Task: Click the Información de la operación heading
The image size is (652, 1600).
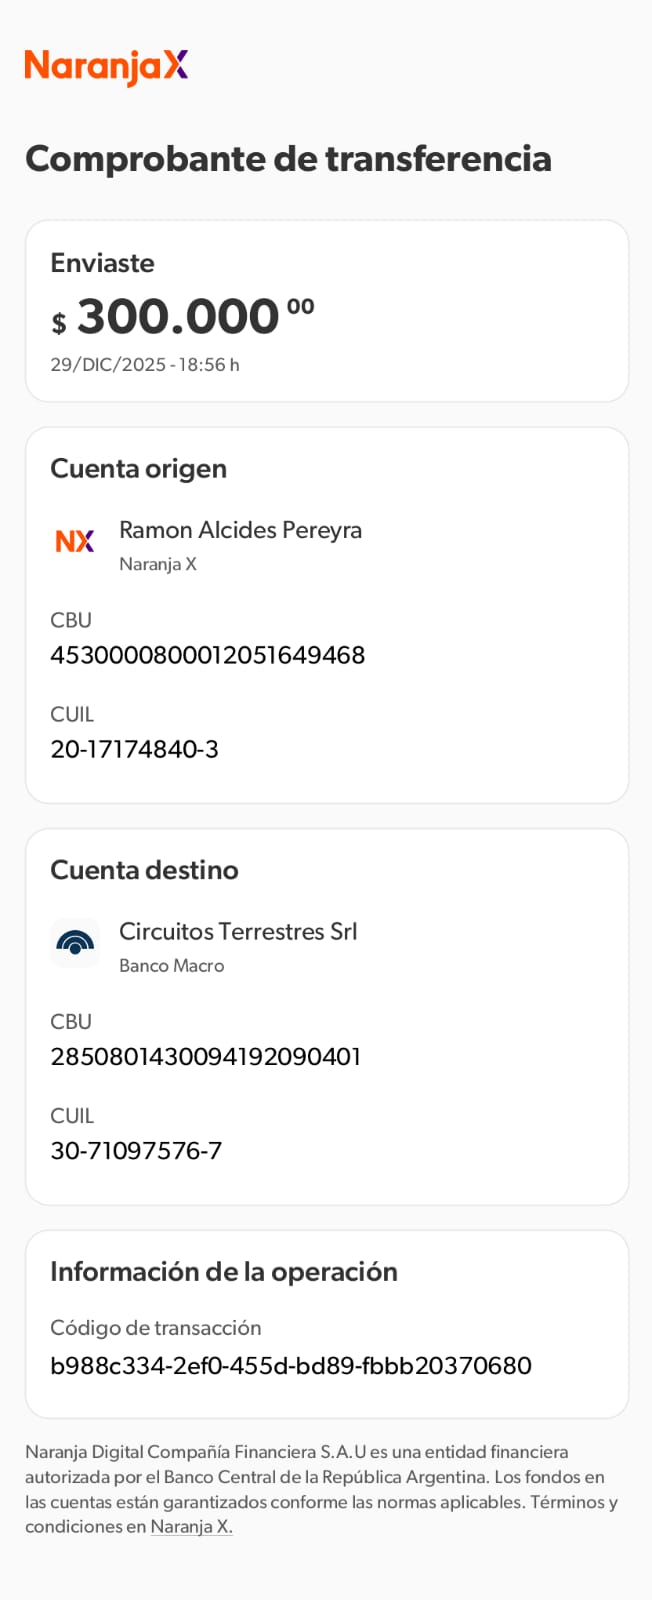Action: (x=224, y=1272)
